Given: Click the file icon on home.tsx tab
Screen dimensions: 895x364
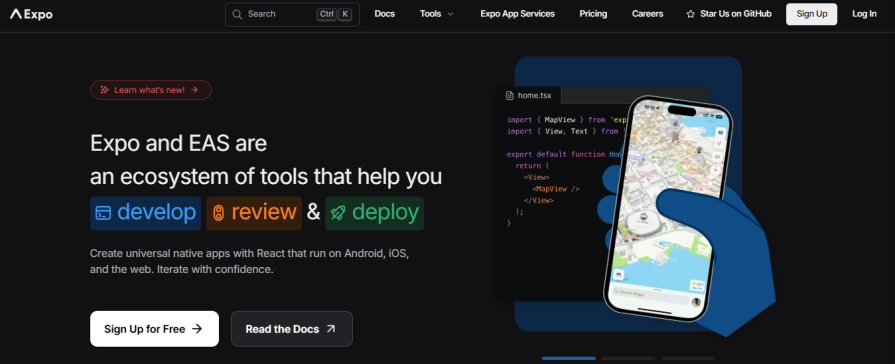Looking at the screenshot, I should click(x=510, y=95).
